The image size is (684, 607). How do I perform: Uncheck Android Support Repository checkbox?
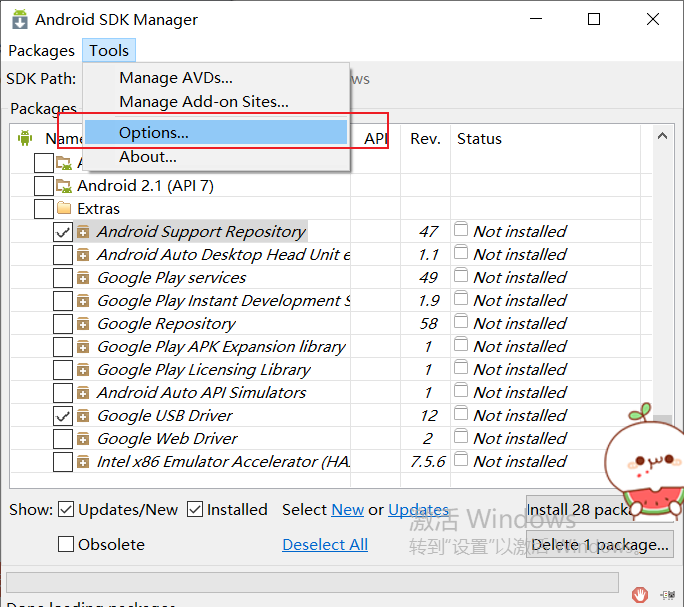click(x=63, y=232)
